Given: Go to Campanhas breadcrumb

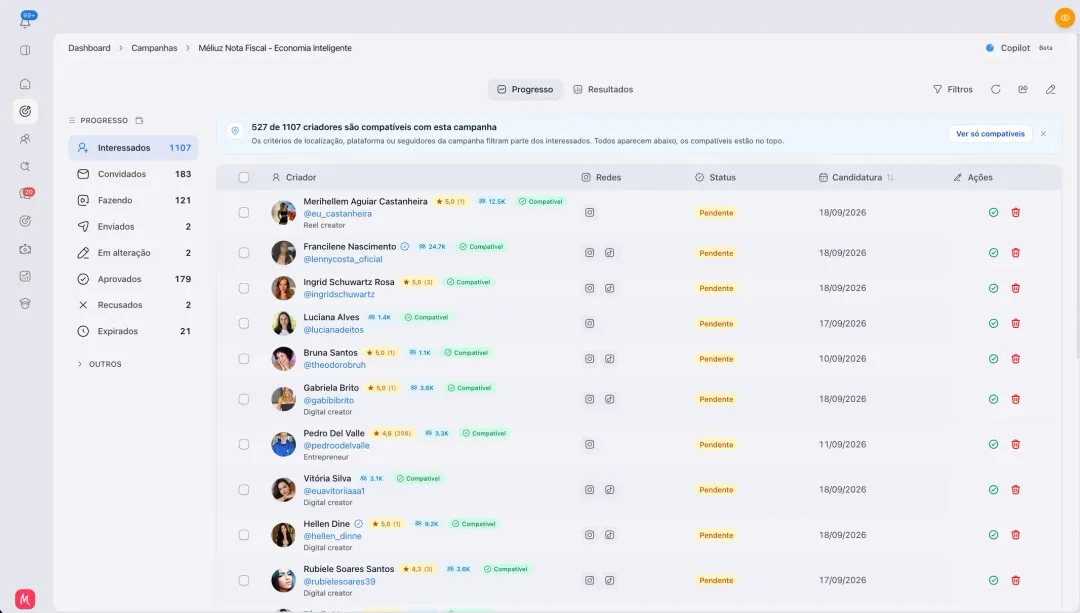Looking at the screenshot, I should [154, 48].
